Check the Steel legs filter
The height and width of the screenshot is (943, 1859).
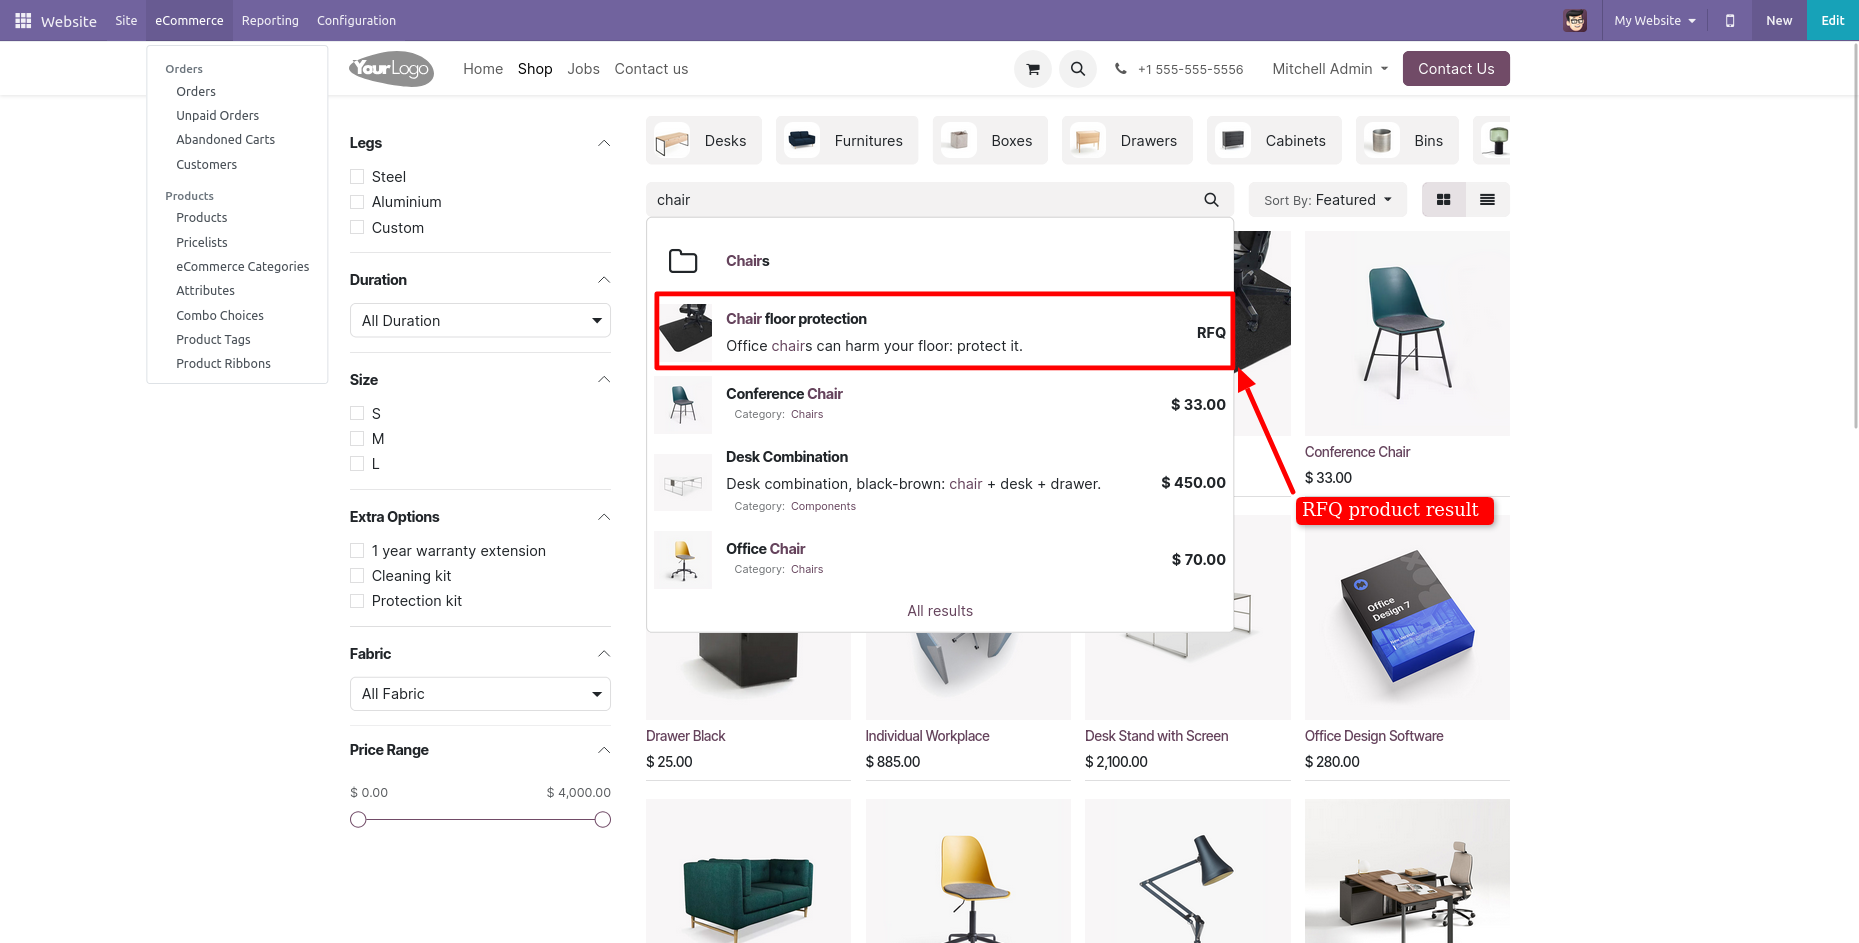click(357, 177)
